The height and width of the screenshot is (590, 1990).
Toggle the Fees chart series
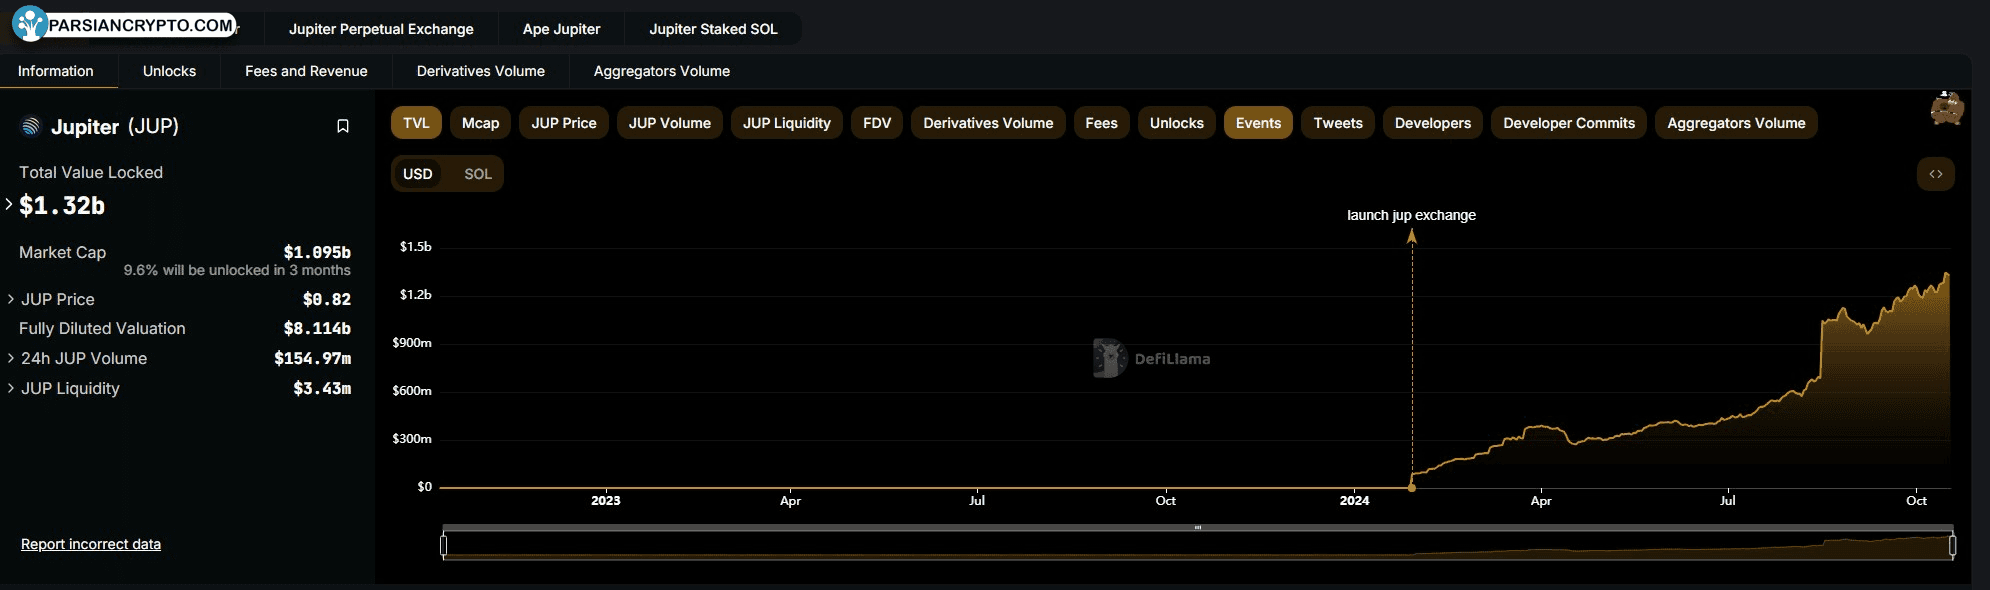click(x=1101, y=123)
